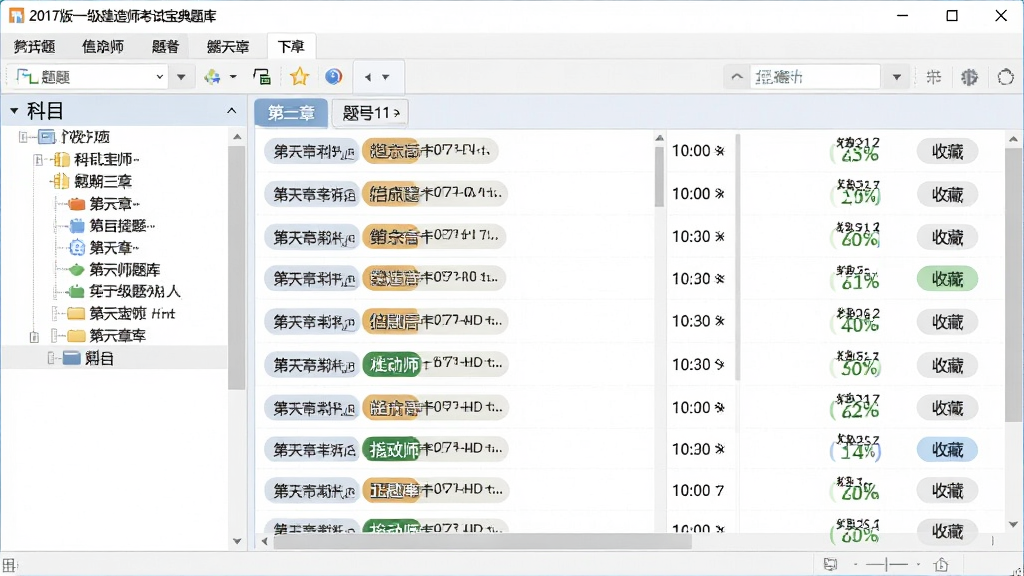This screenshot has height=576, width=1024.
Task: Expand the top-level tree node with the monitor icon
Action: point(24,137)
